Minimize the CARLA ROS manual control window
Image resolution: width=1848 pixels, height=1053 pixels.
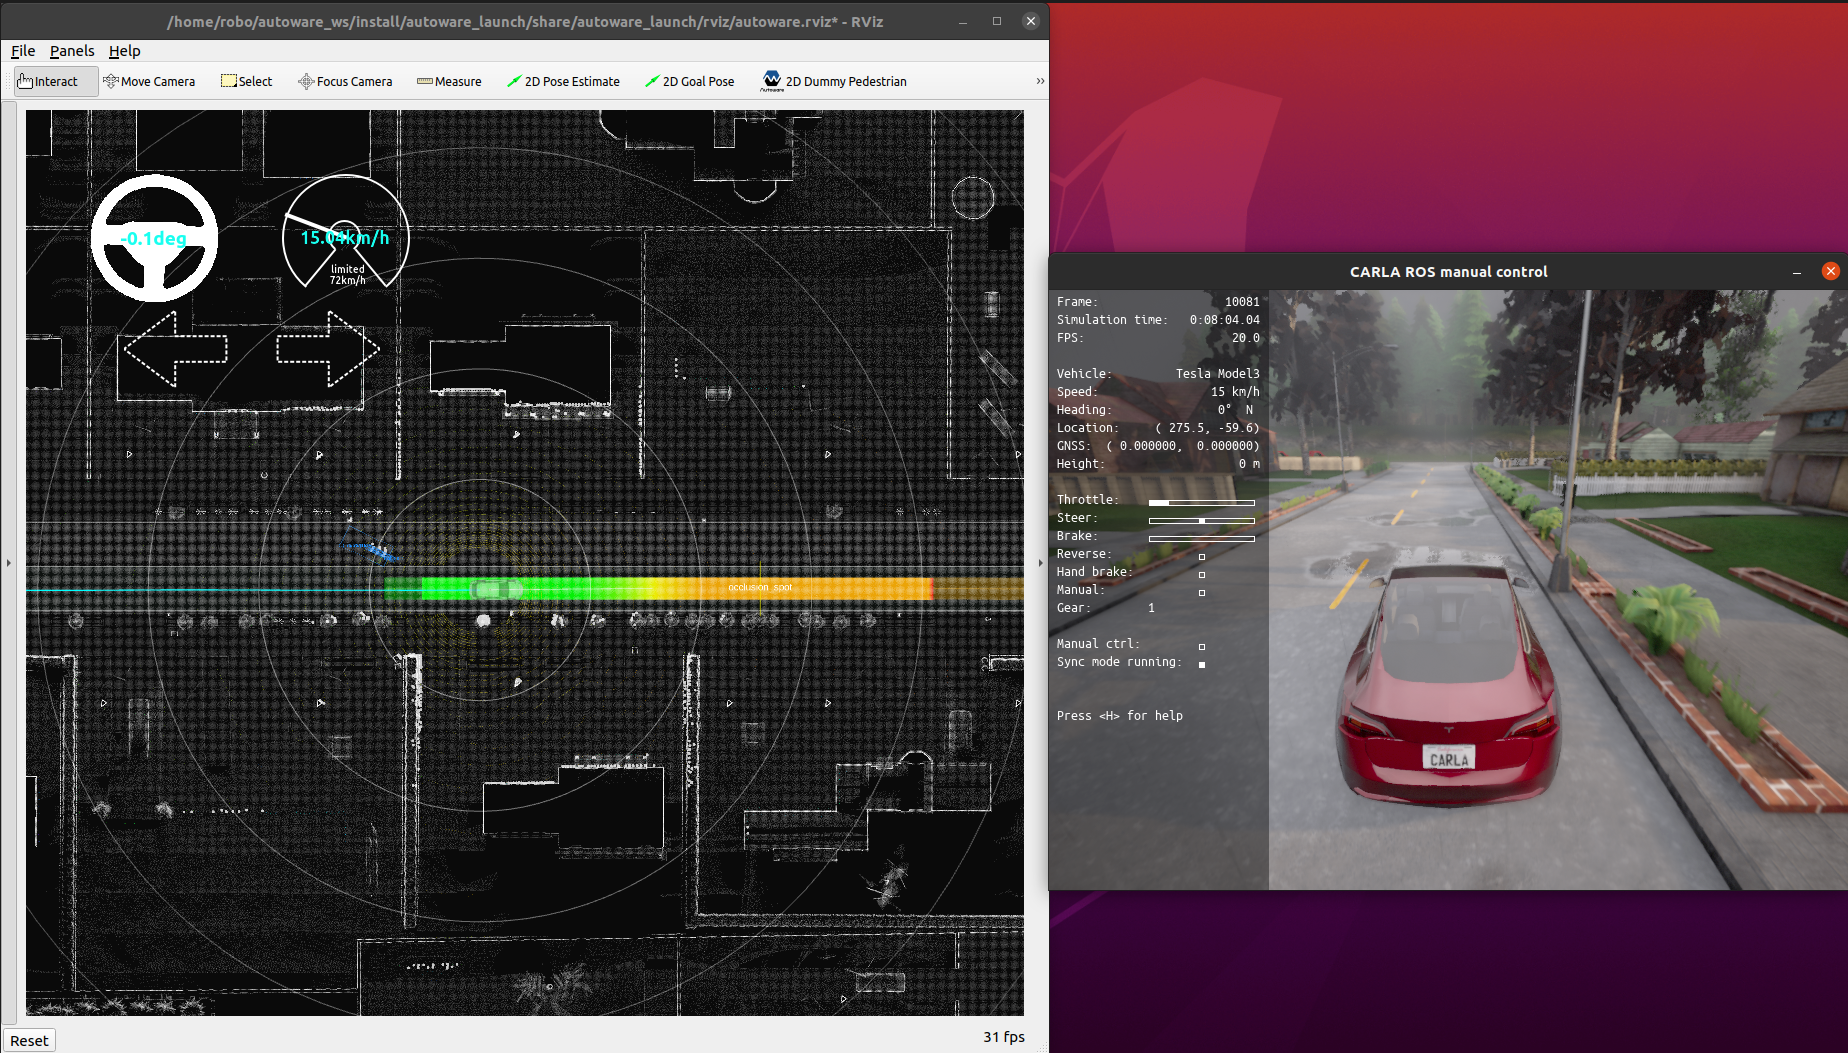tap(1797, 272)
